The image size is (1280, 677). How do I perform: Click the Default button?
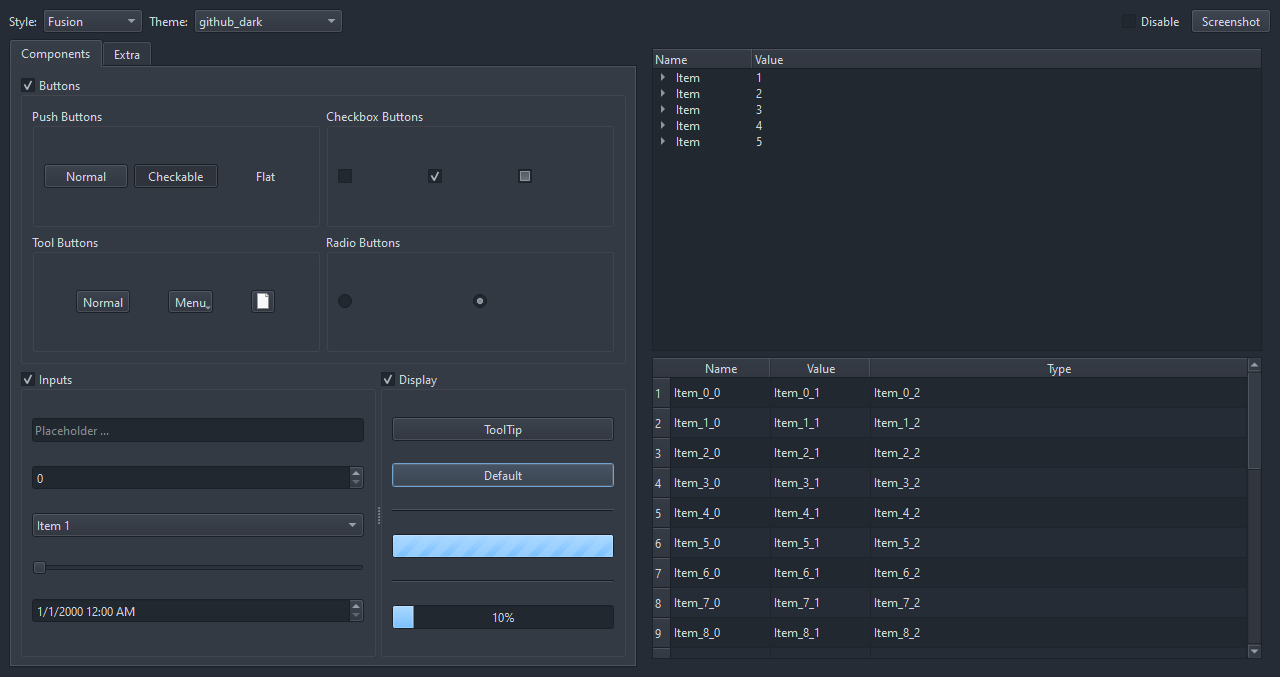[x=502, y=475]
